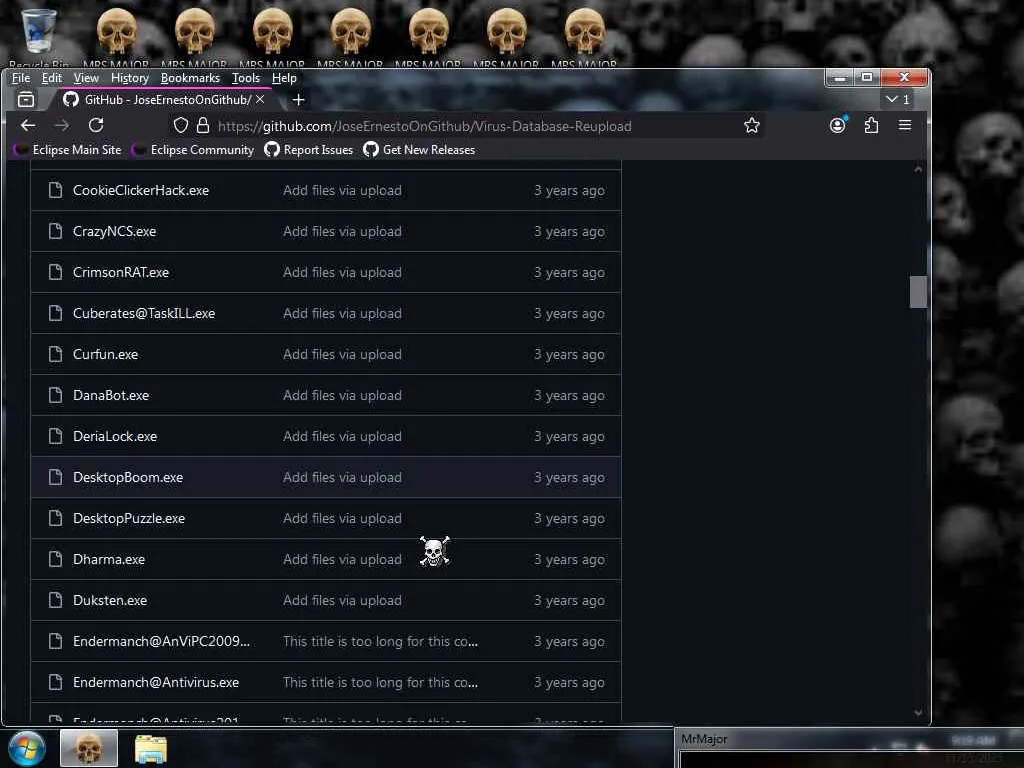
Task: Open CrazyNCS.exe file link
Action: 114,232
